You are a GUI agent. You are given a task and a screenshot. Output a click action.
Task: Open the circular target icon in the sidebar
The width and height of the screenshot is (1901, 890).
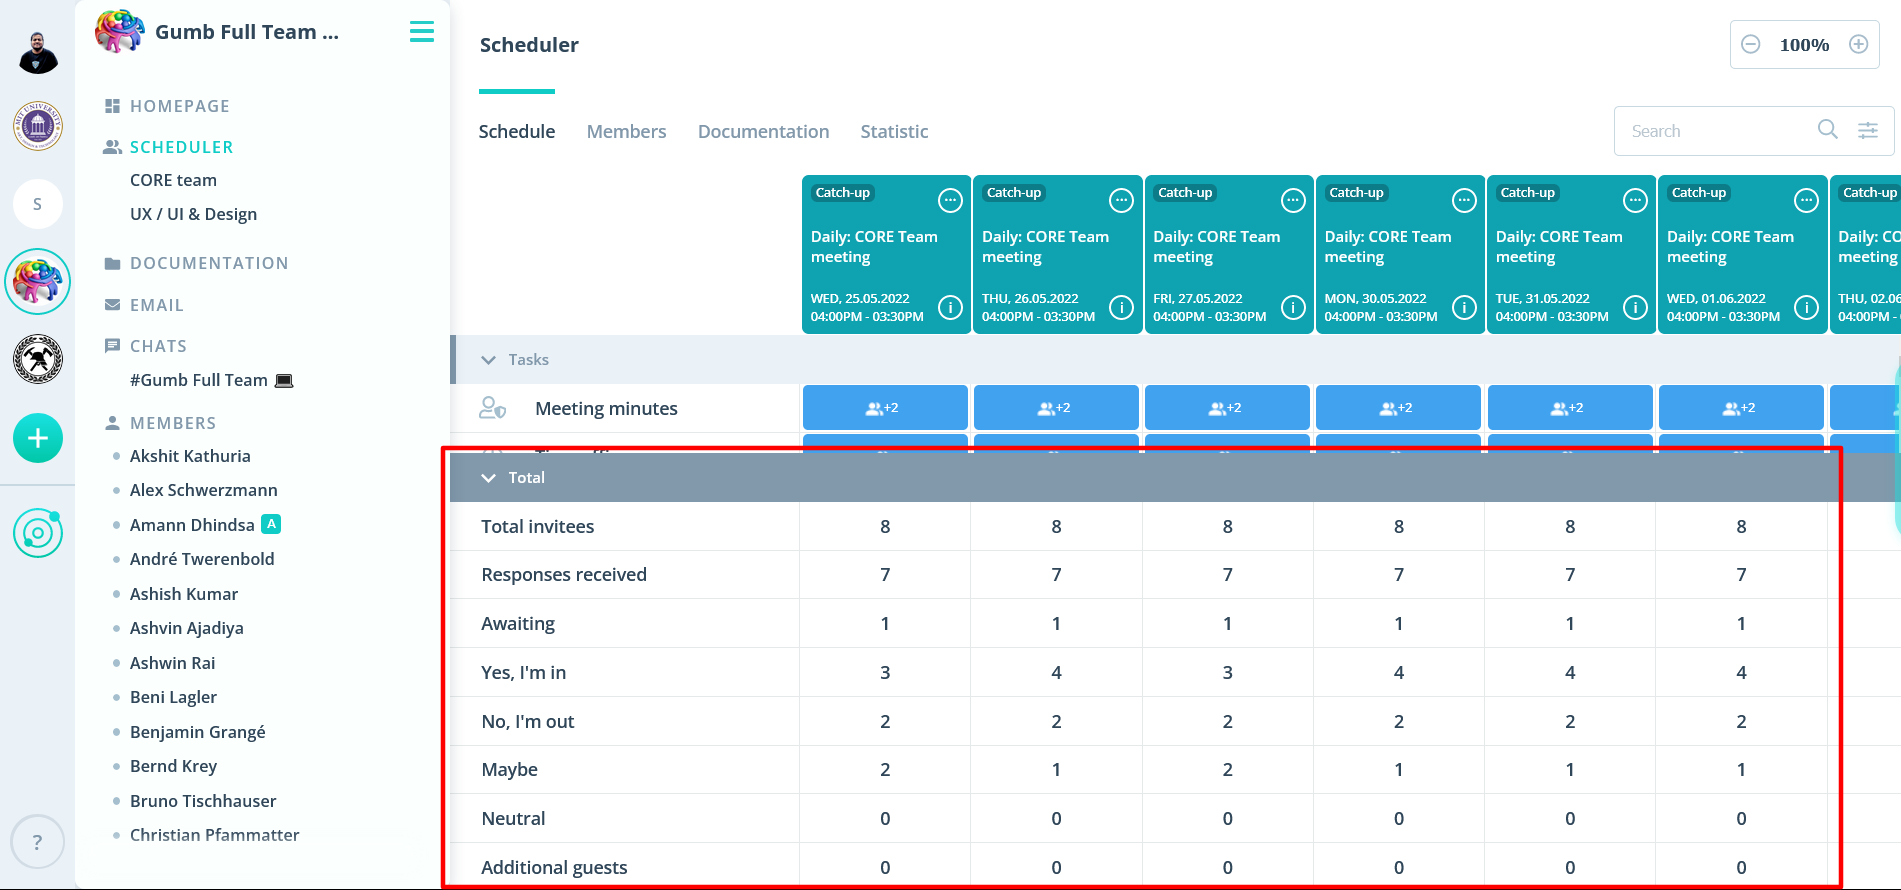[38, 533]
